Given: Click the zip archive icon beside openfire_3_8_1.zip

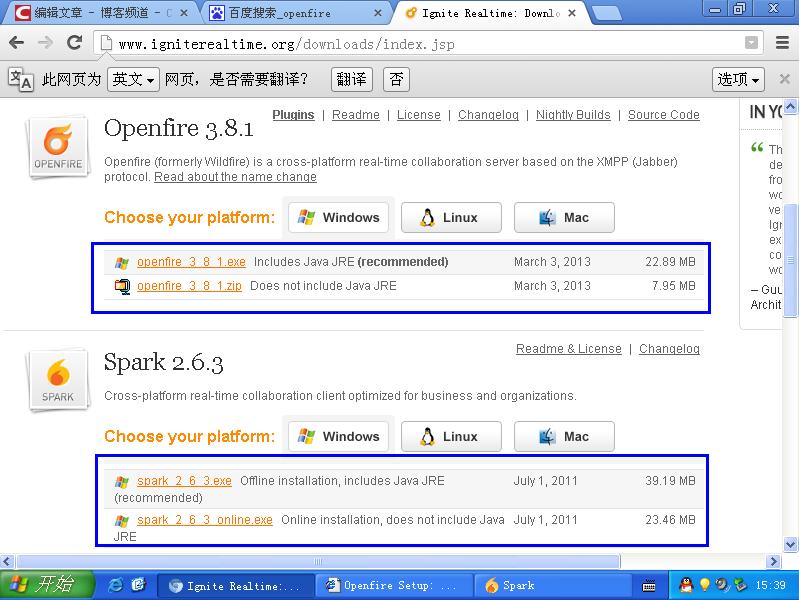Looking at the screenshot, I should click(122, 286).
